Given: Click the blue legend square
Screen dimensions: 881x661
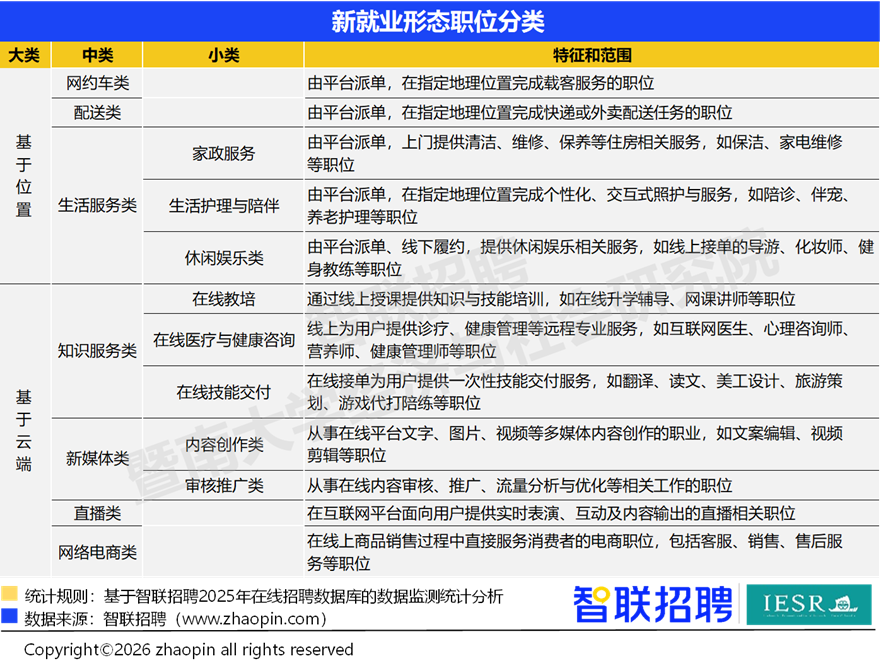Looking at the screenshot, I should point(10,616).
